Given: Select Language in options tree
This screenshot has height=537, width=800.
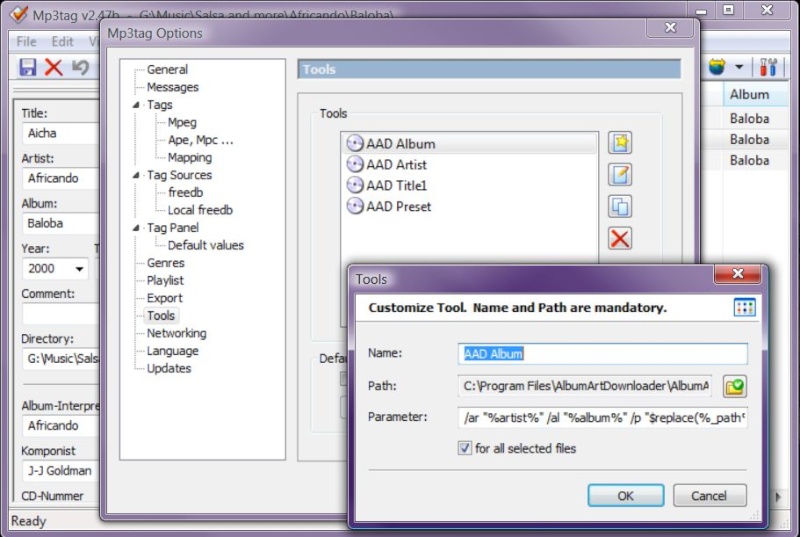Looking at the screenshot, I should 172,351.
